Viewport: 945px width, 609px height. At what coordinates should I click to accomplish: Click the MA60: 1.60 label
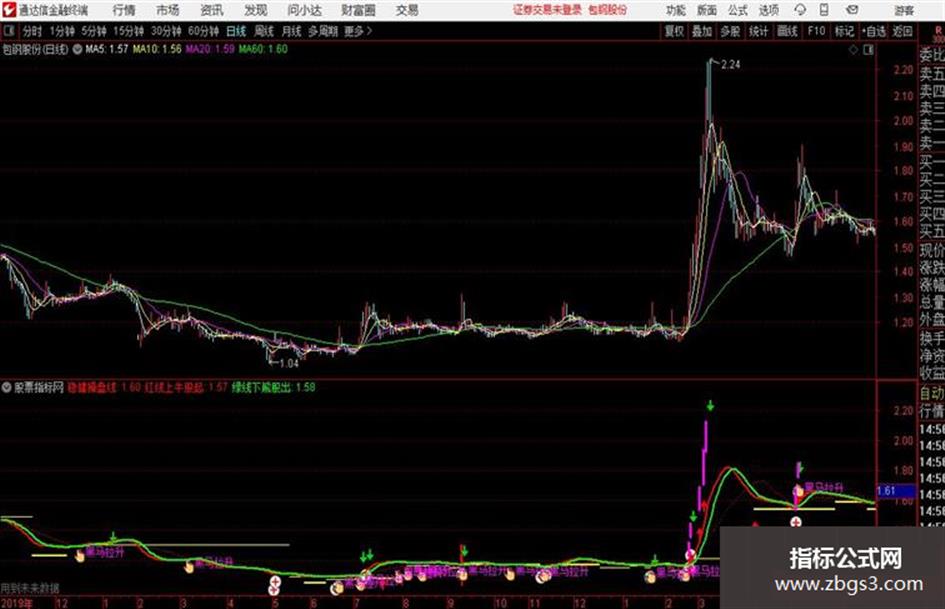point(263,49)
